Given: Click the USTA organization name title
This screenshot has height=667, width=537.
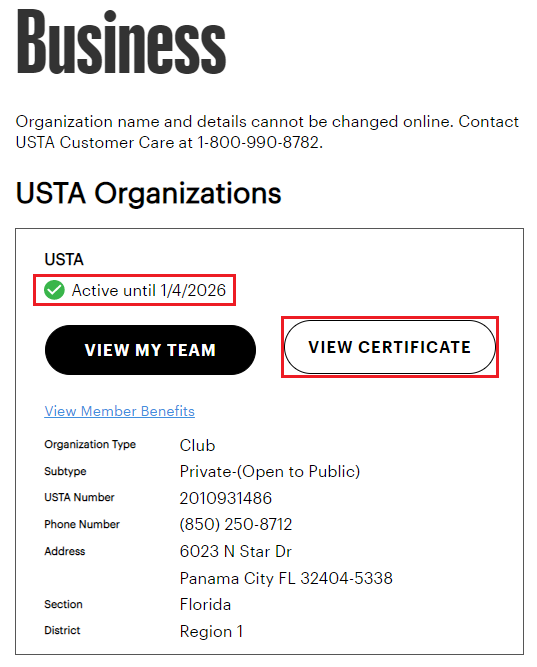Looking at the screenshot, I should [64, 259].
